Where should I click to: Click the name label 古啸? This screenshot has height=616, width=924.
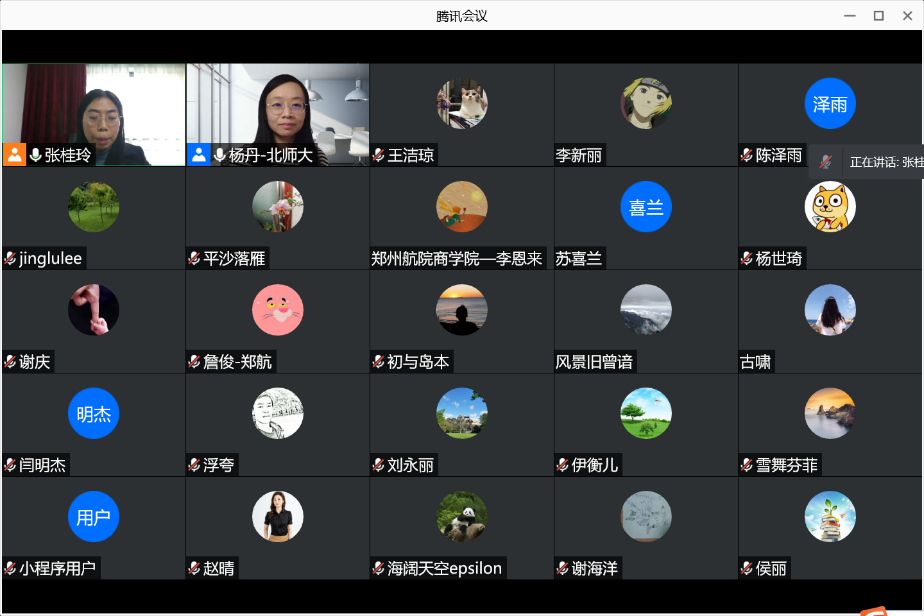[x=755, y=362]
